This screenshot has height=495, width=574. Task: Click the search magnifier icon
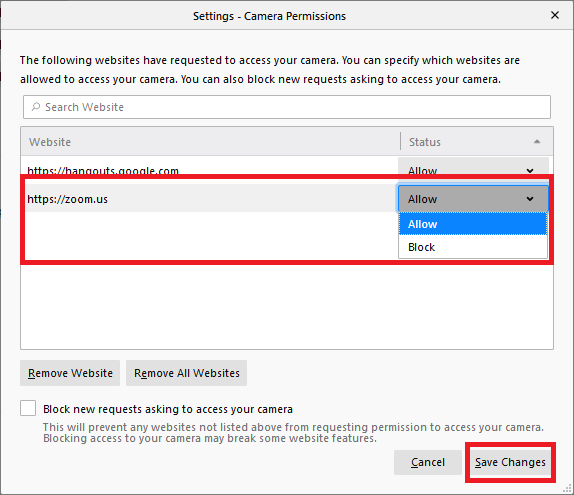(36, 107)
